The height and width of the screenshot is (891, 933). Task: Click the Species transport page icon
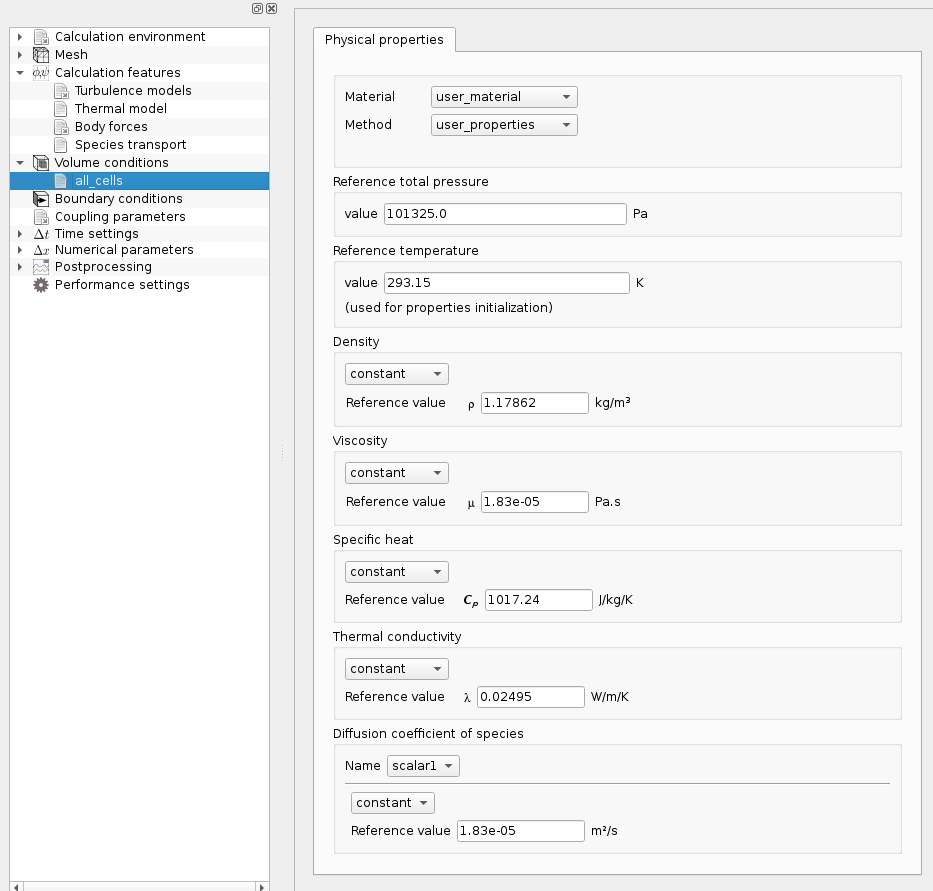tap(59, 144)
